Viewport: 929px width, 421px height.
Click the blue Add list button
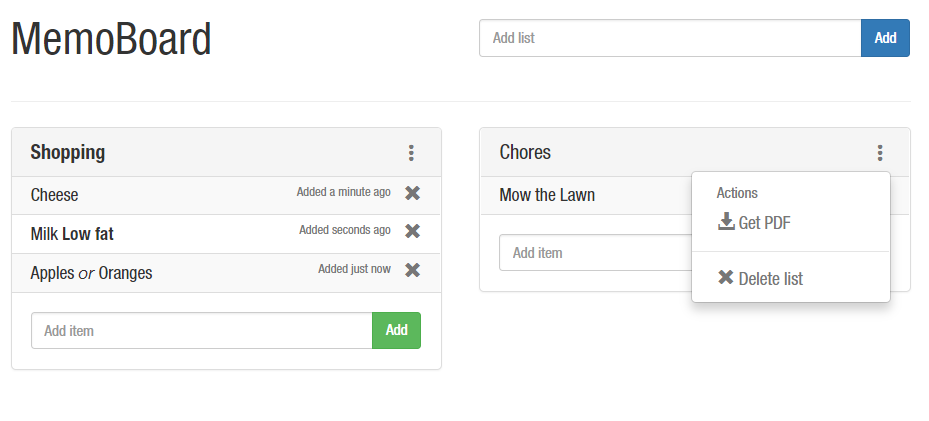coord(885,38)
